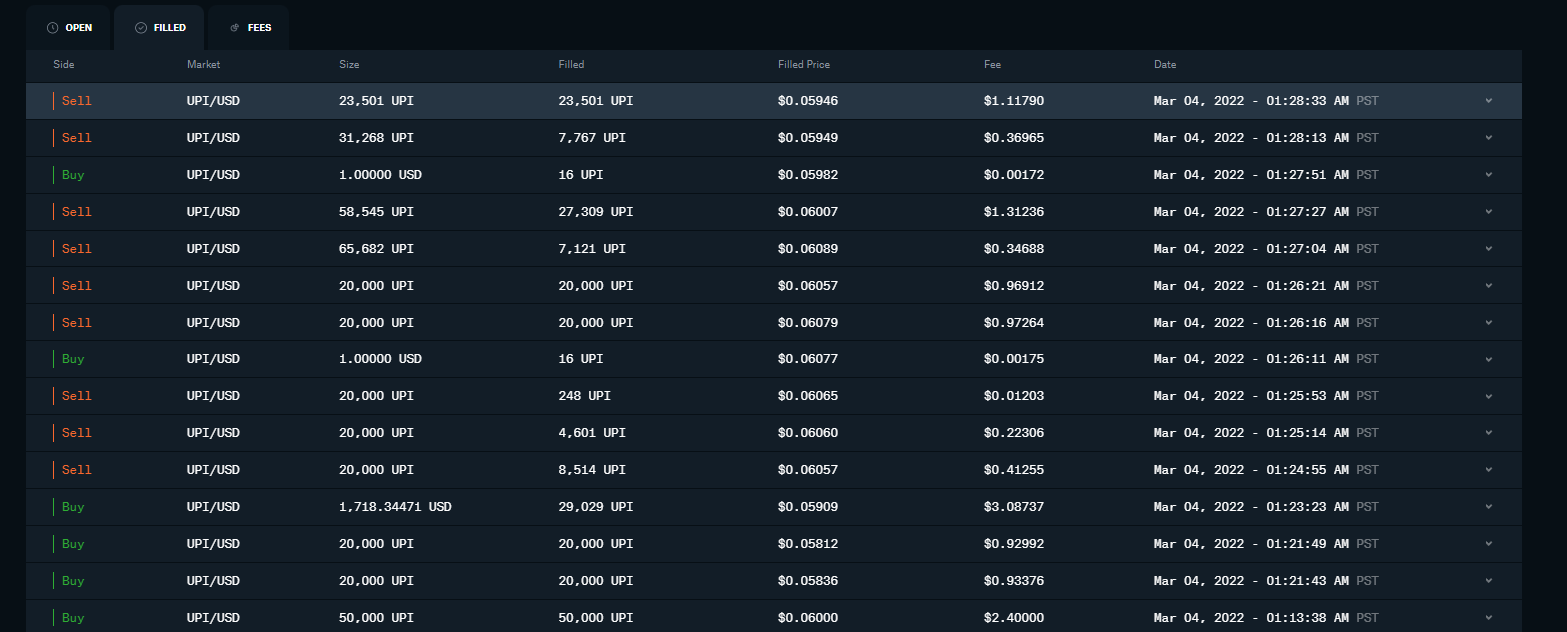
Task: Click the Filled Price column header
Action: (804, 65)
